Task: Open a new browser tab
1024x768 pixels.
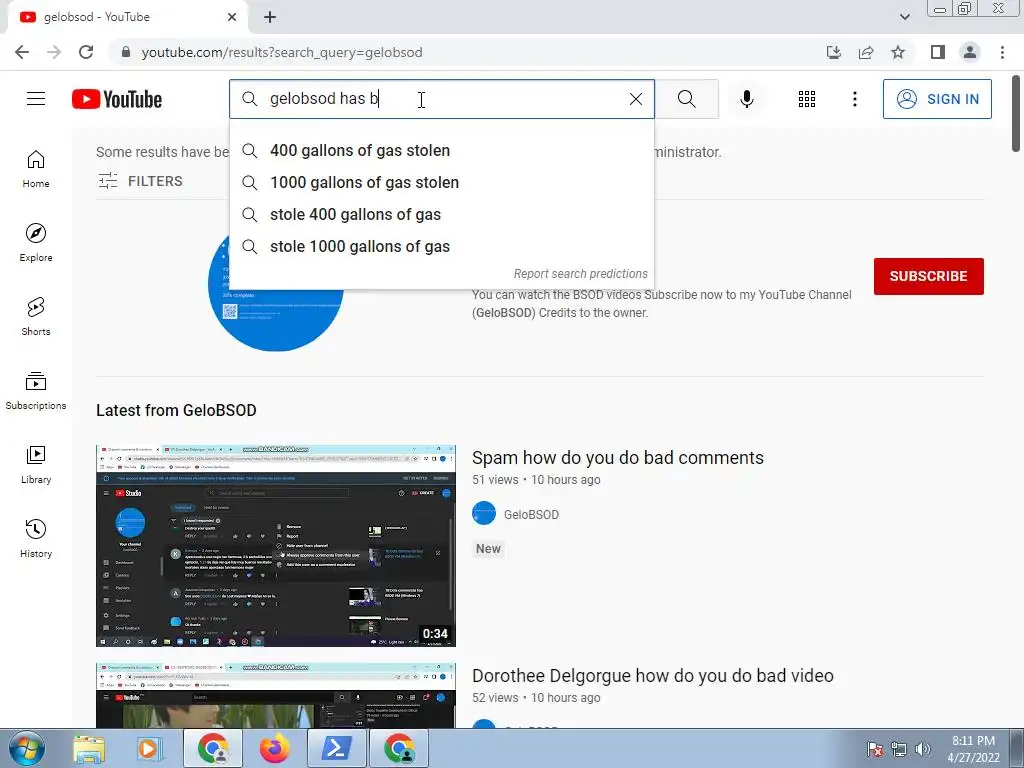Action: [270, 17]
